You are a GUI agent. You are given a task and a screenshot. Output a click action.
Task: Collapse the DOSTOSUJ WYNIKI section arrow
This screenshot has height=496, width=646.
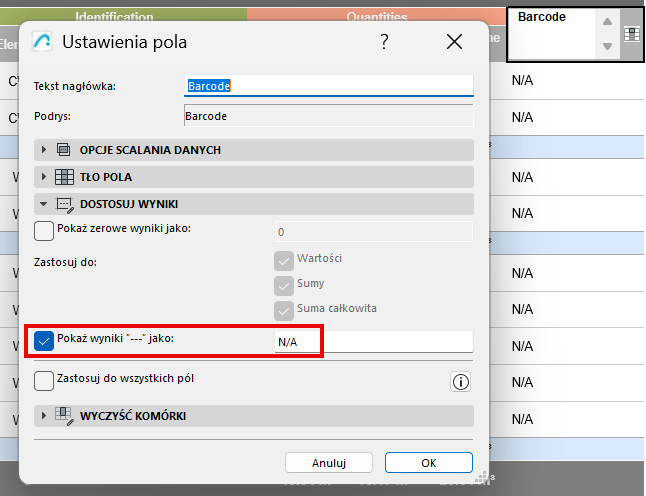[44, 204]
